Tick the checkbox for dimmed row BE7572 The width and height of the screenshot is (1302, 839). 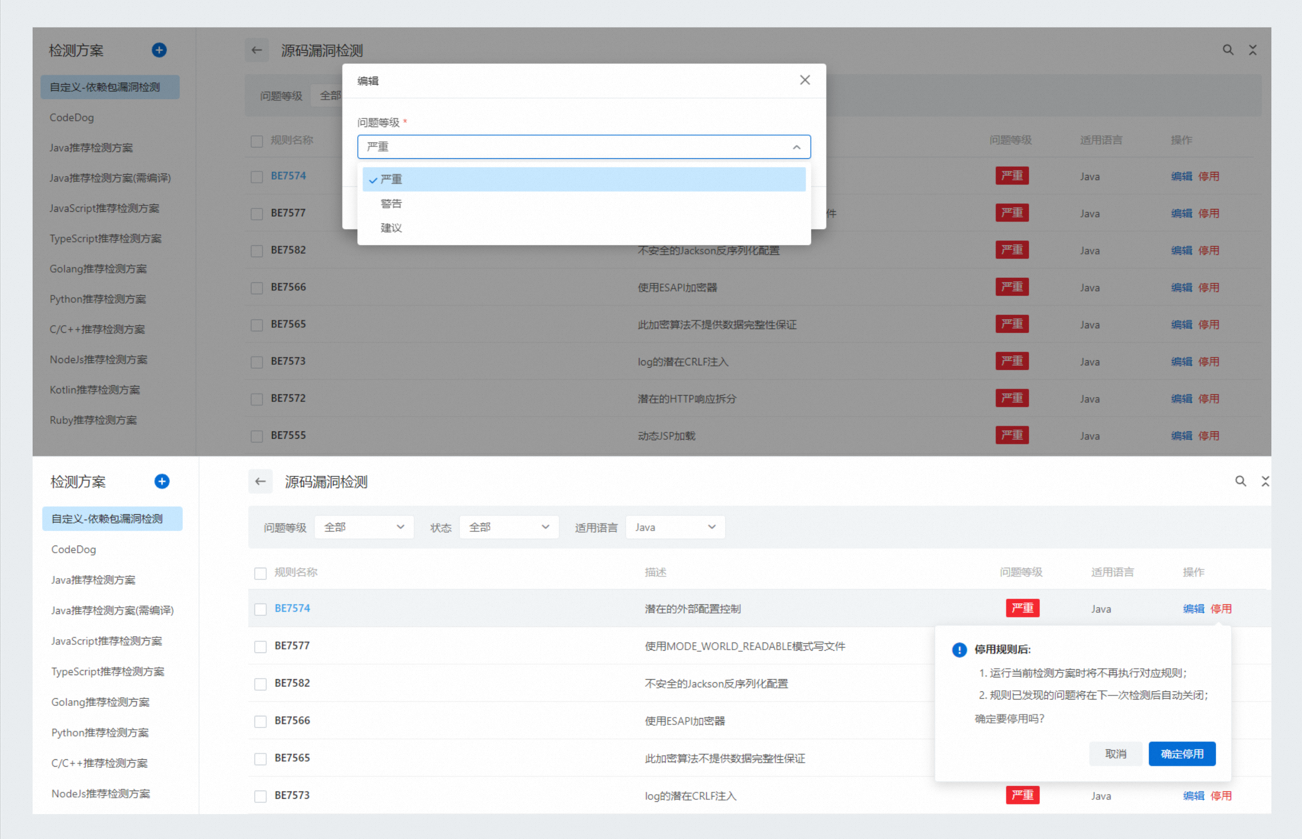point(257,399)
